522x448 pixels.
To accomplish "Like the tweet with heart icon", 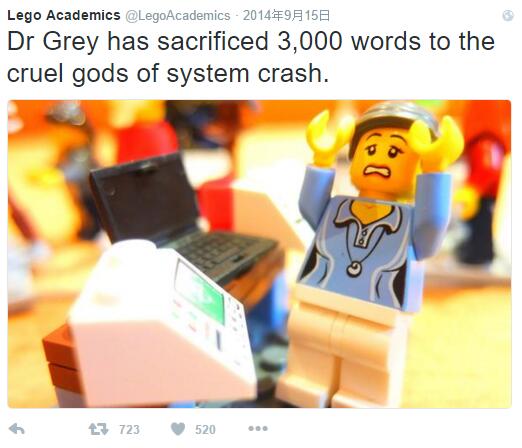I will (x=178, y=429).
